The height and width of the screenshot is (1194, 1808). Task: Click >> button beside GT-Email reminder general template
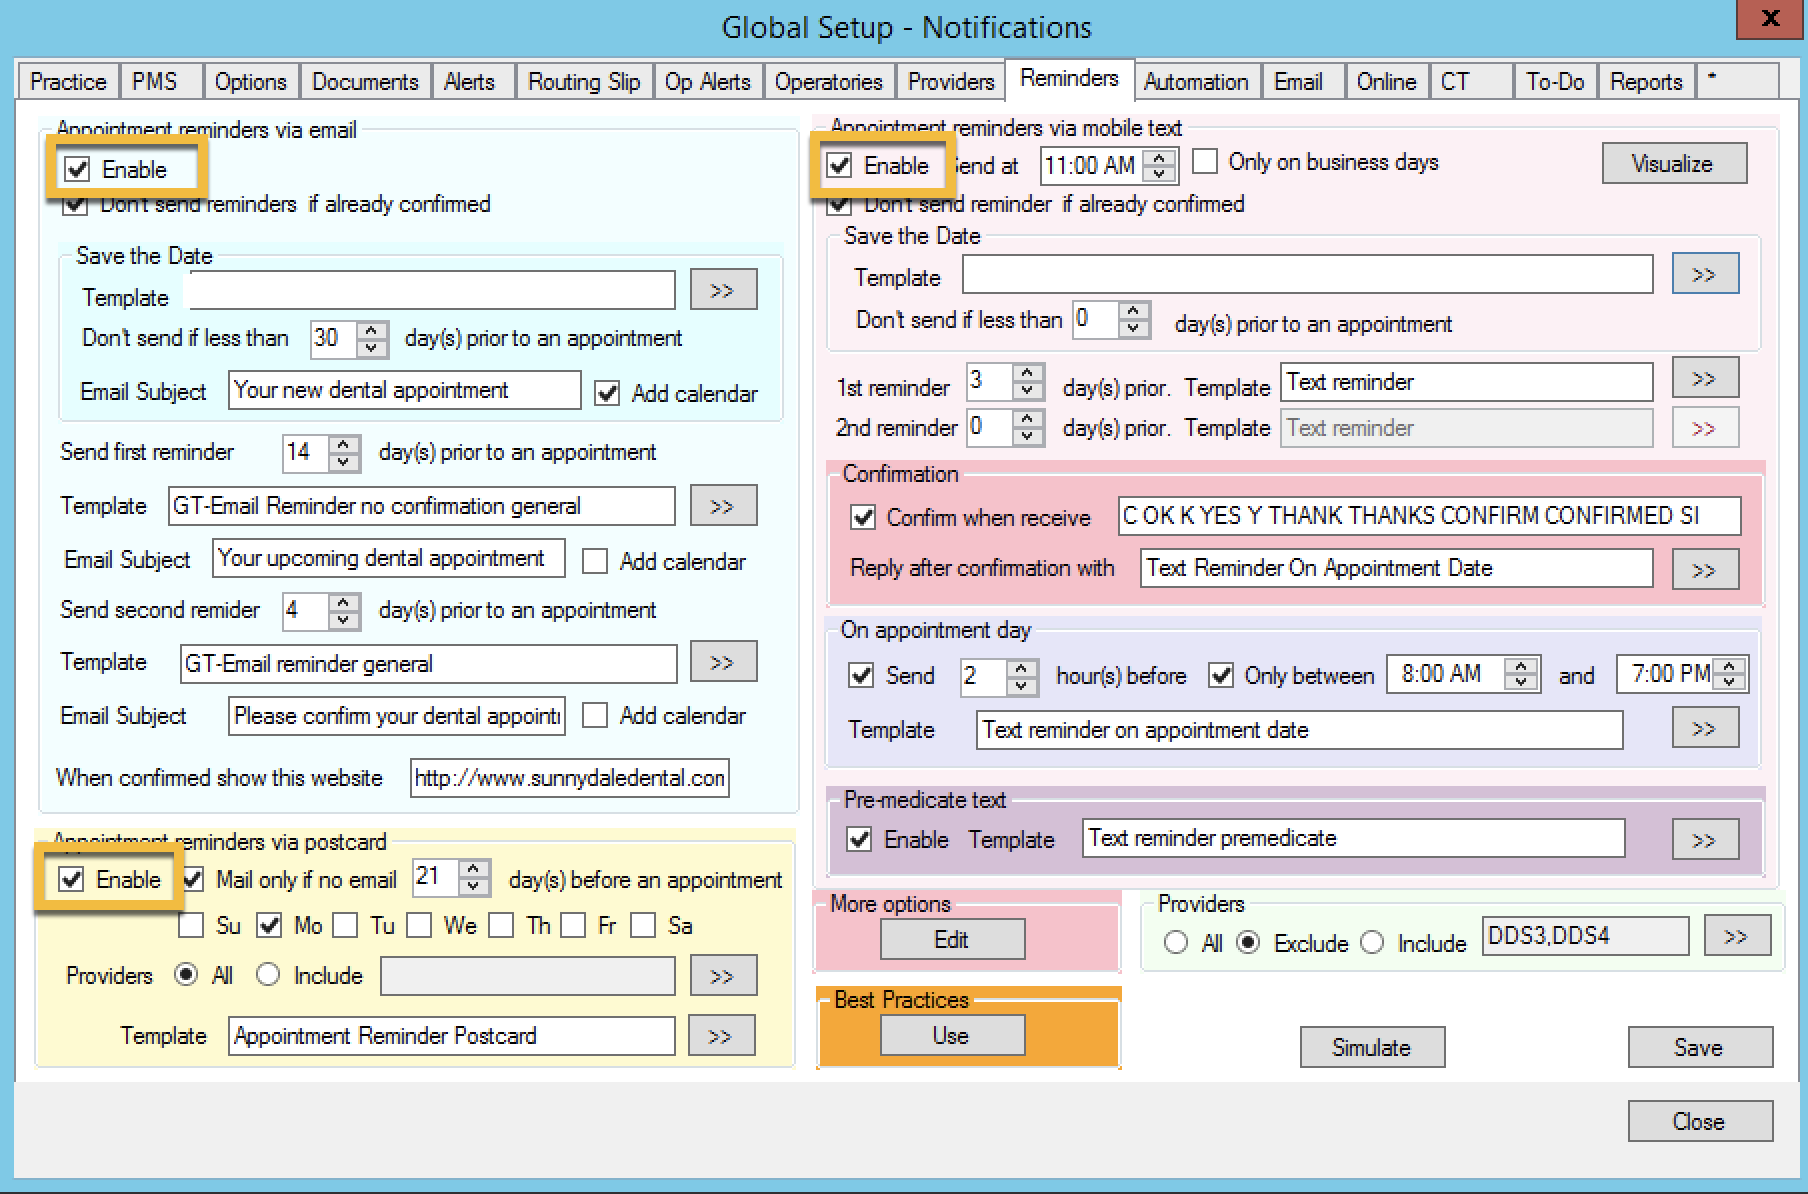(x=722, y=662)
